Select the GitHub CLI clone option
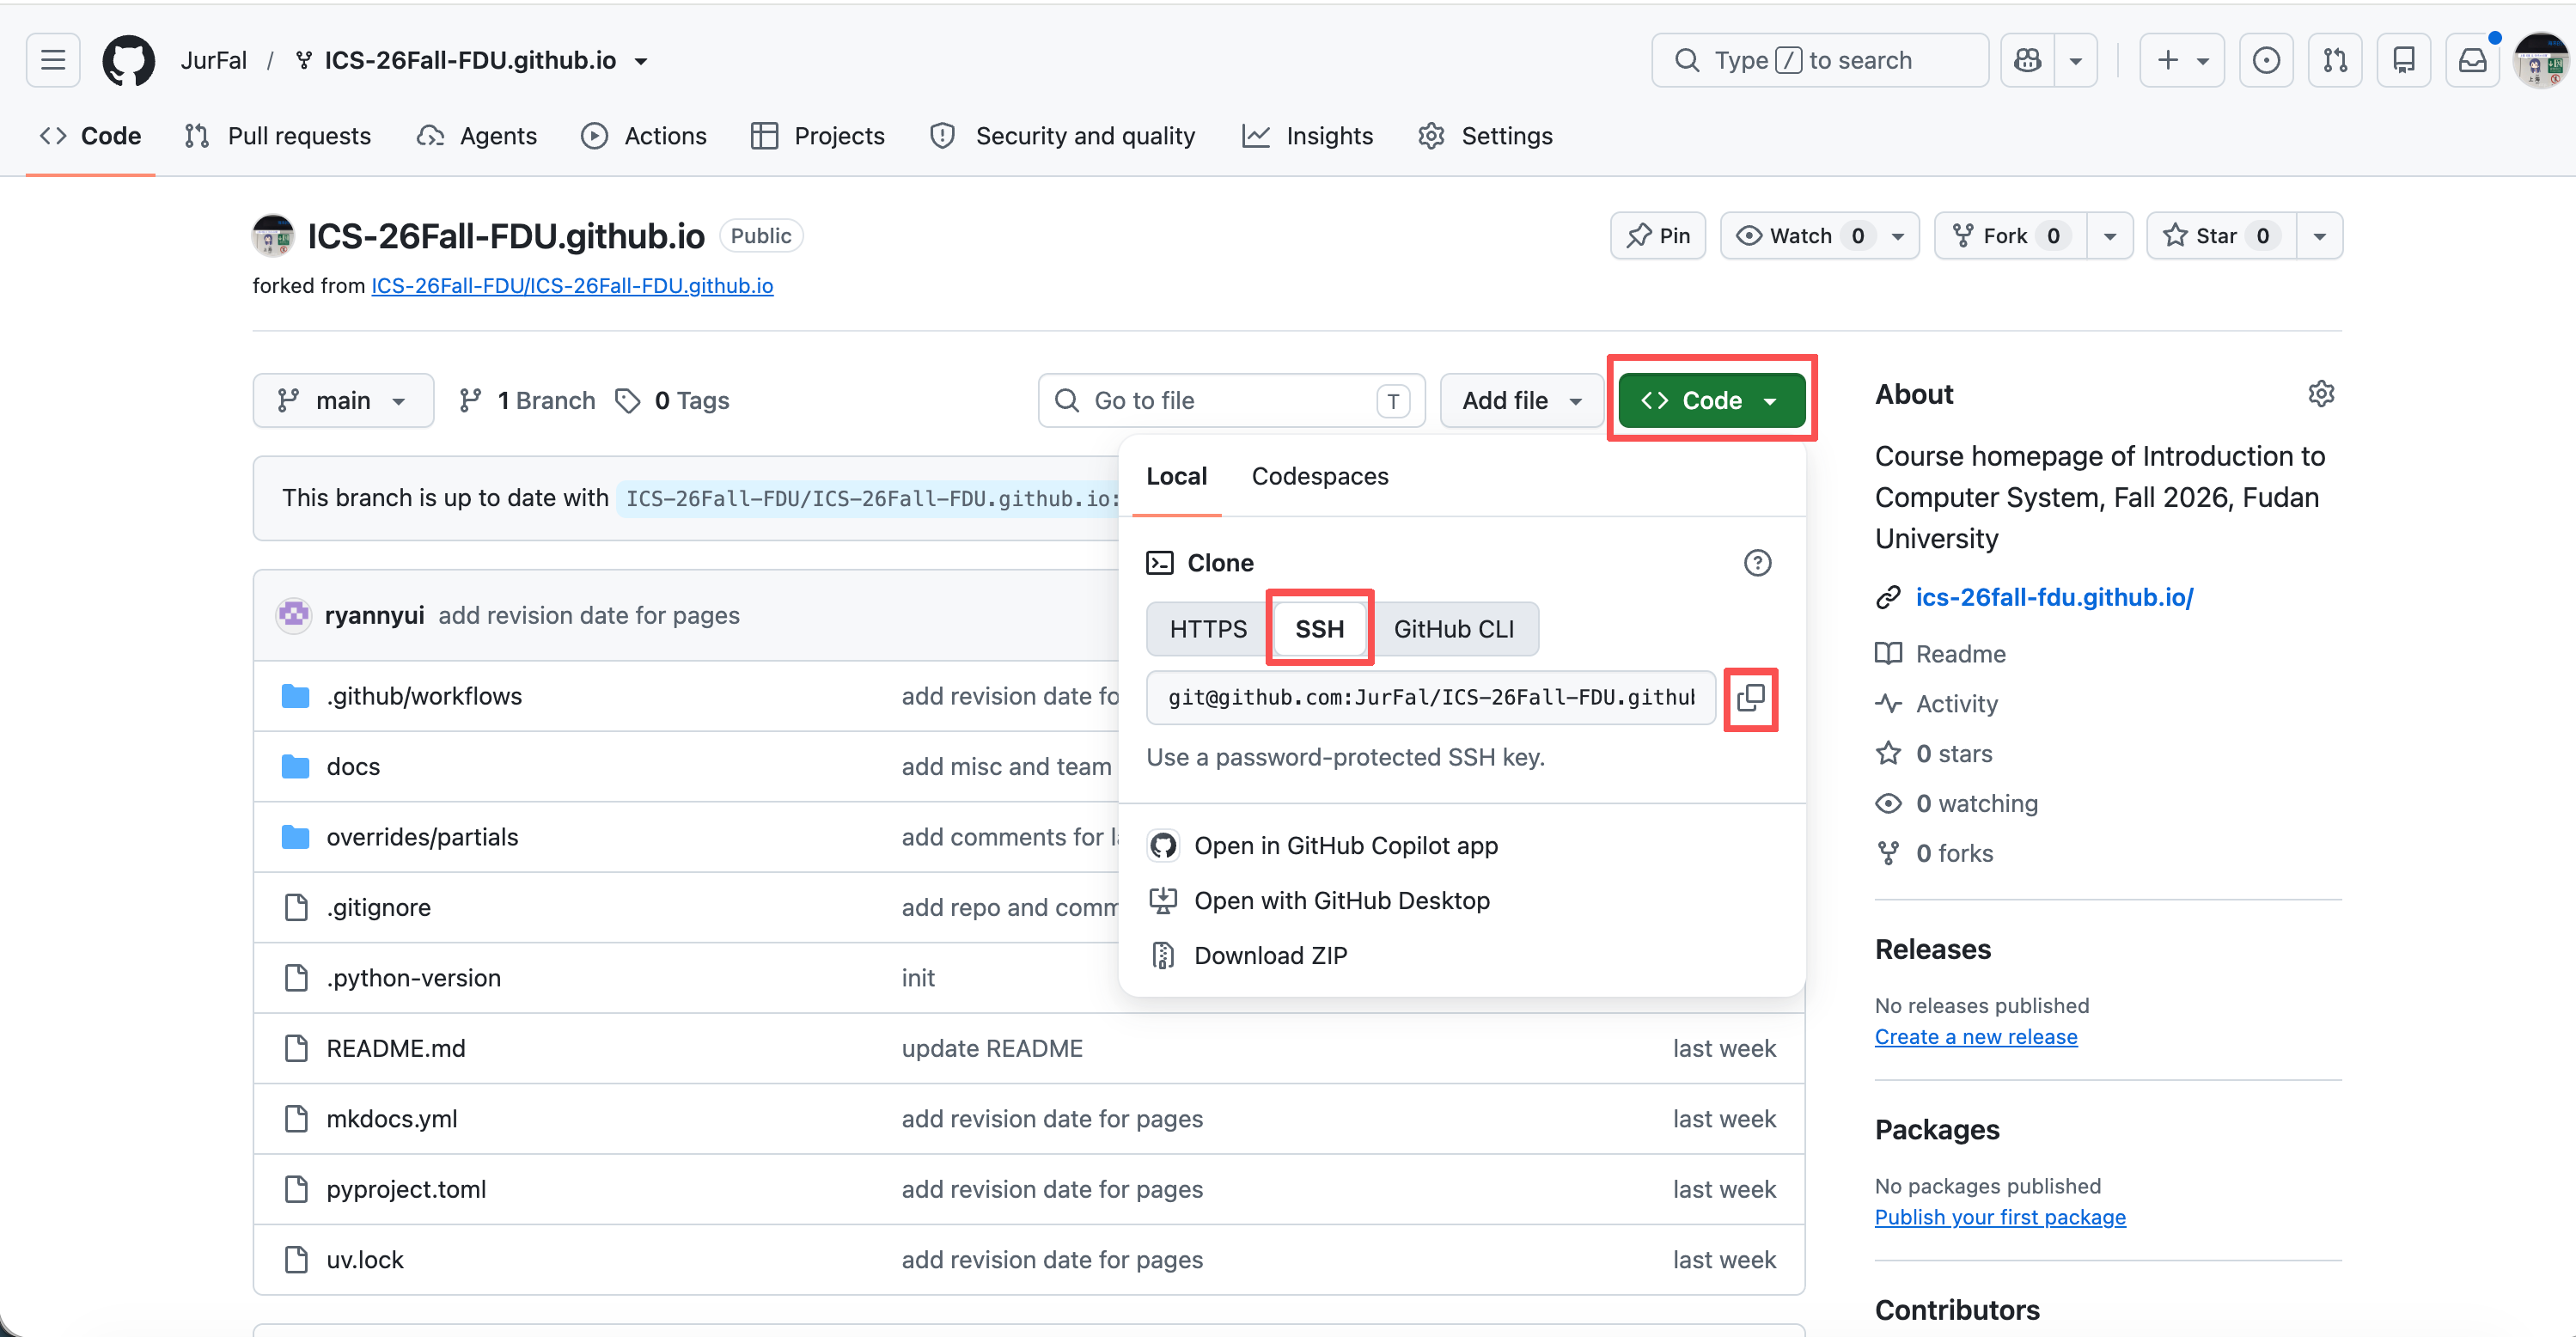 1454,629
